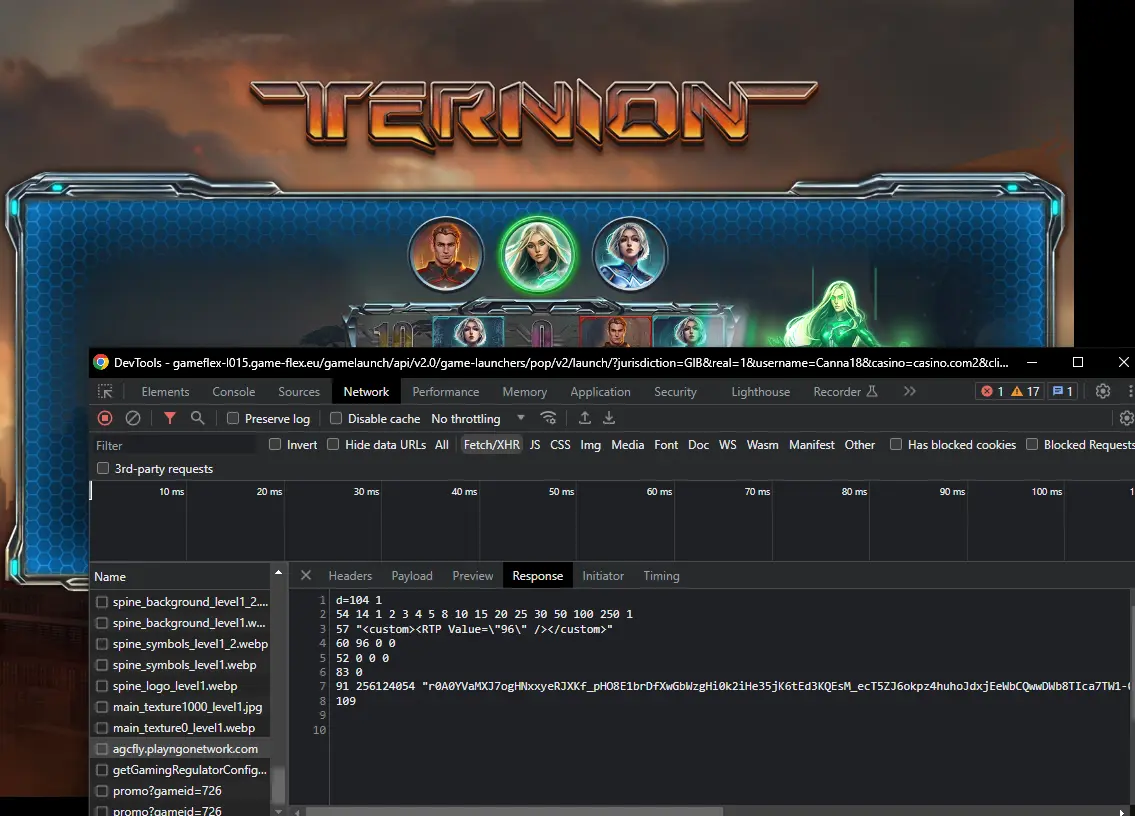Show the 1 error badge
The height and width of the screenshot is (816, 1135).
tap(992, 391)
